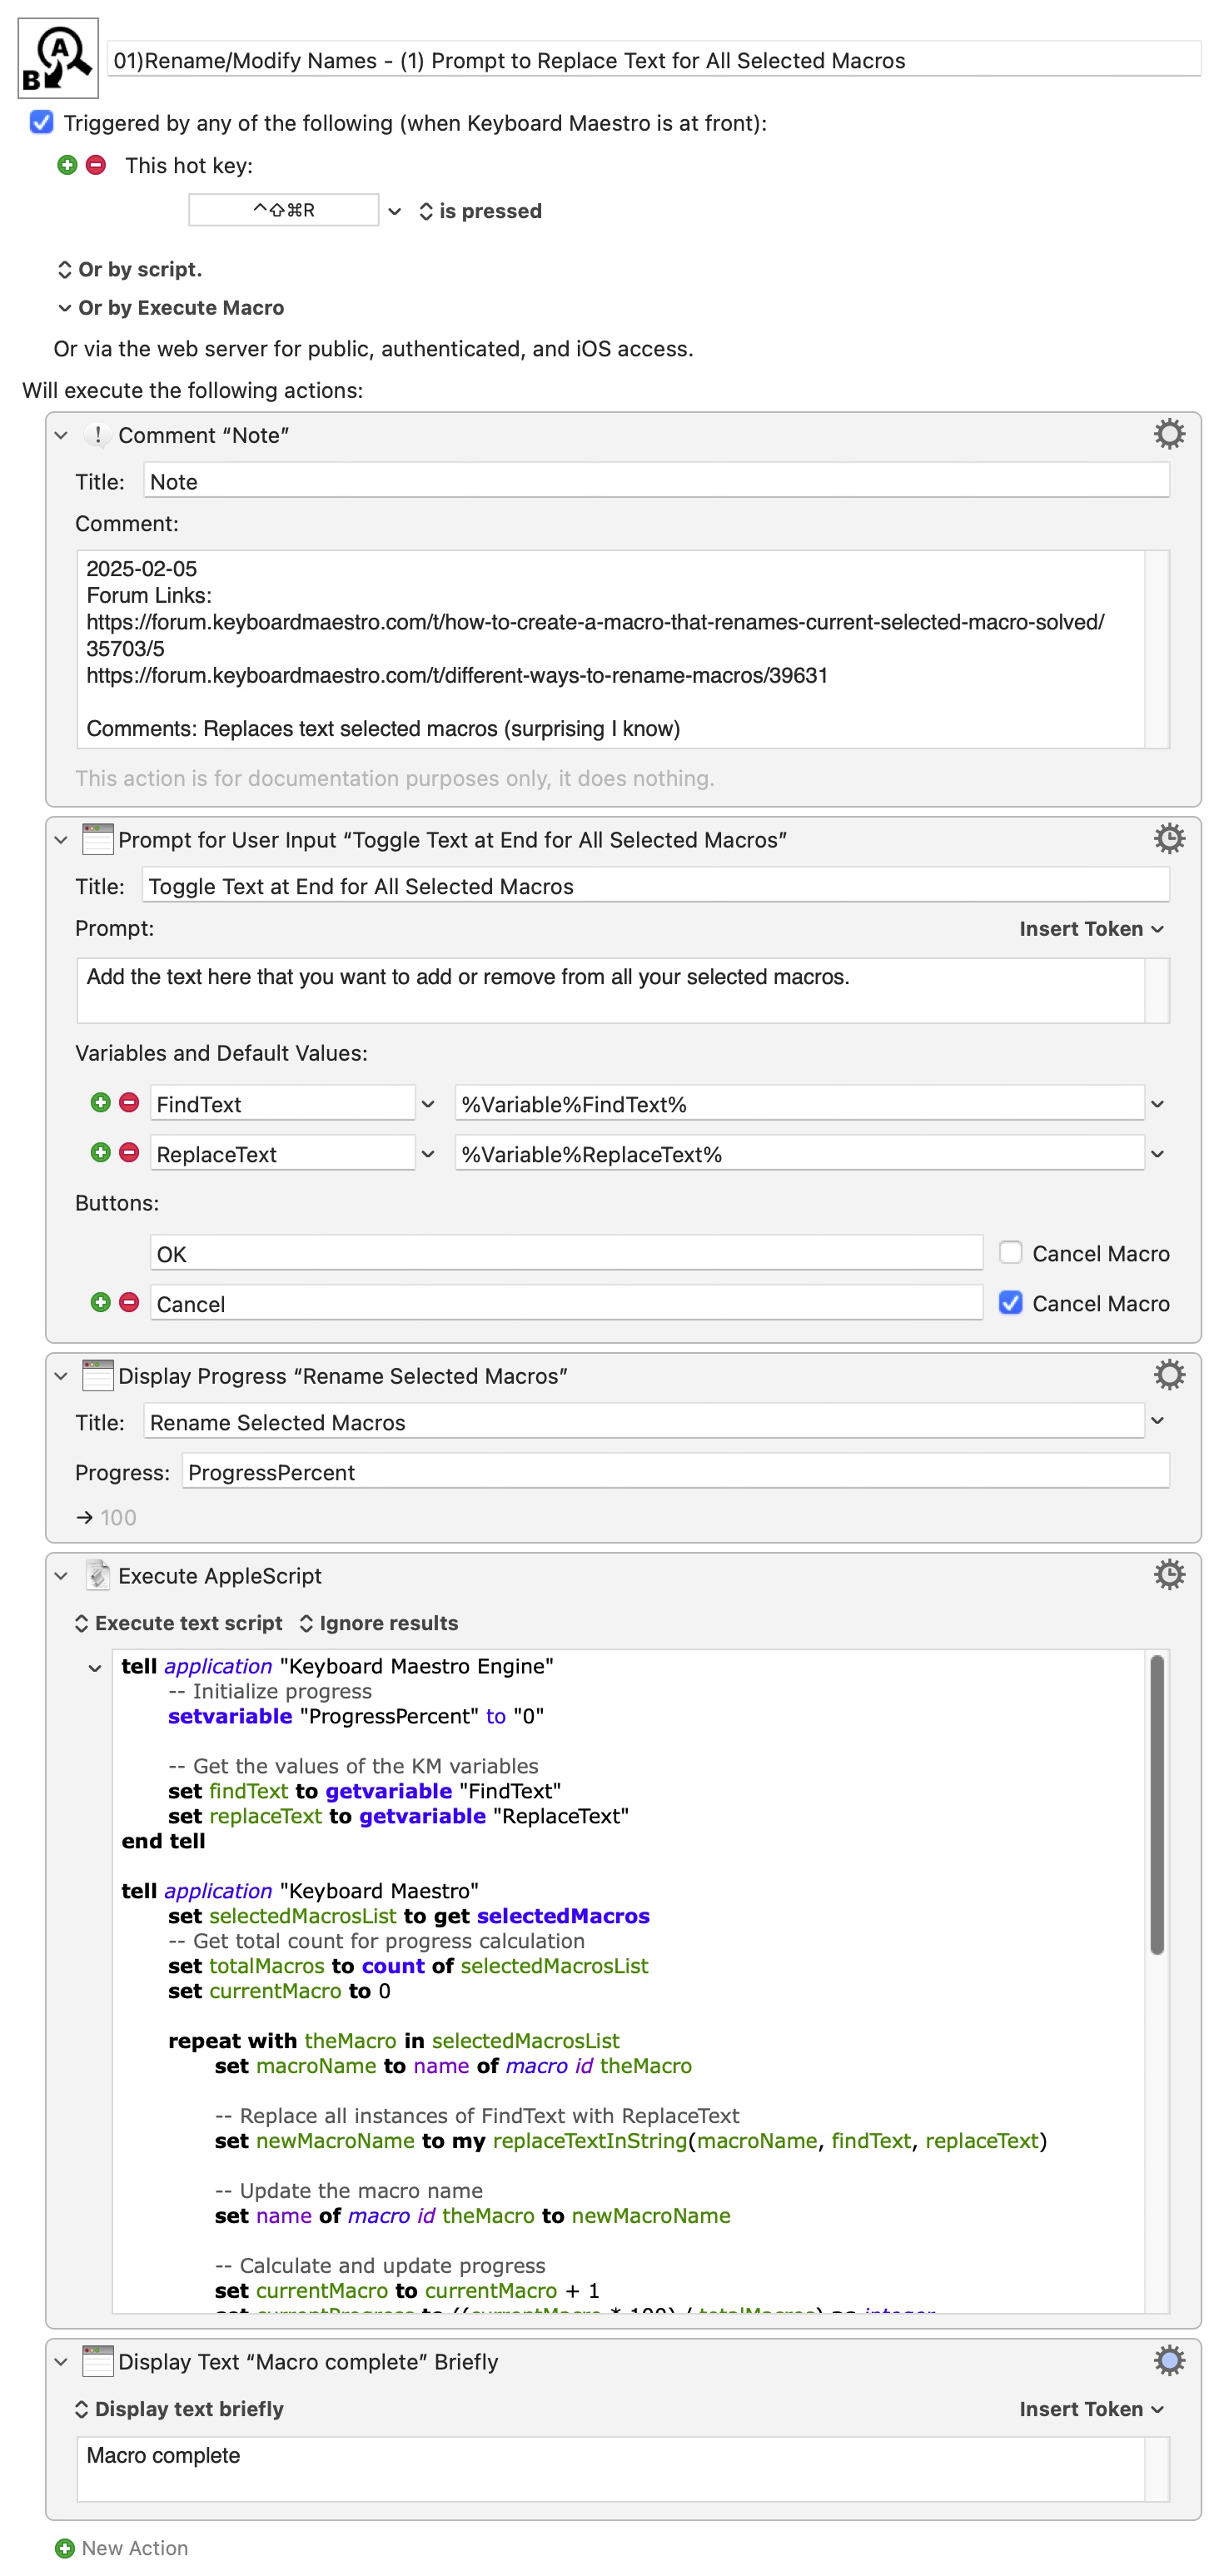Collapse the AppleScript text disclosure chevron
This screenshot has width=1219, height=2576.
(x=95, y=1667)
